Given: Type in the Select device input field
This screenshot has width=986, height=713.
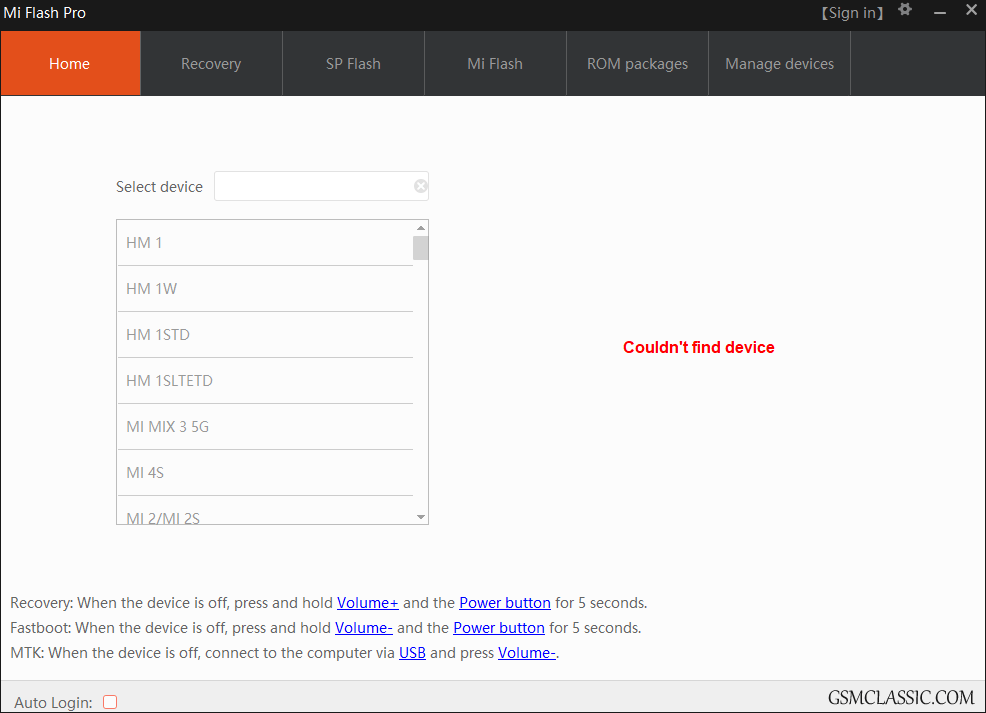Looking at the screenshot, I should (313, 186).
